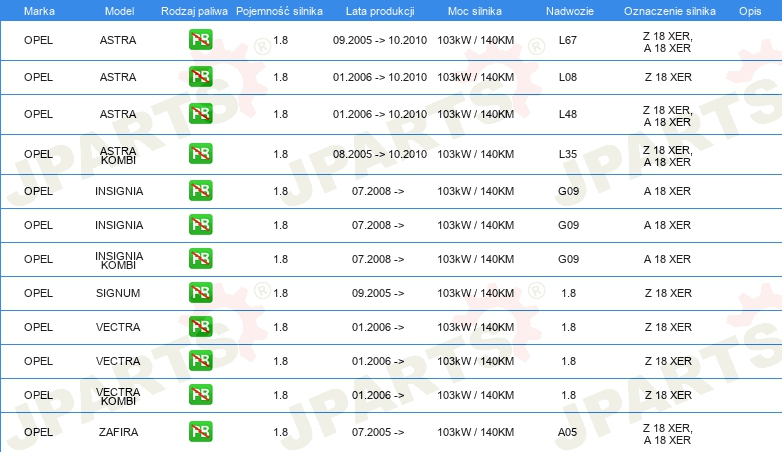Click the petrol fuel icon in ASTRA L08 row

click(200, 77)
